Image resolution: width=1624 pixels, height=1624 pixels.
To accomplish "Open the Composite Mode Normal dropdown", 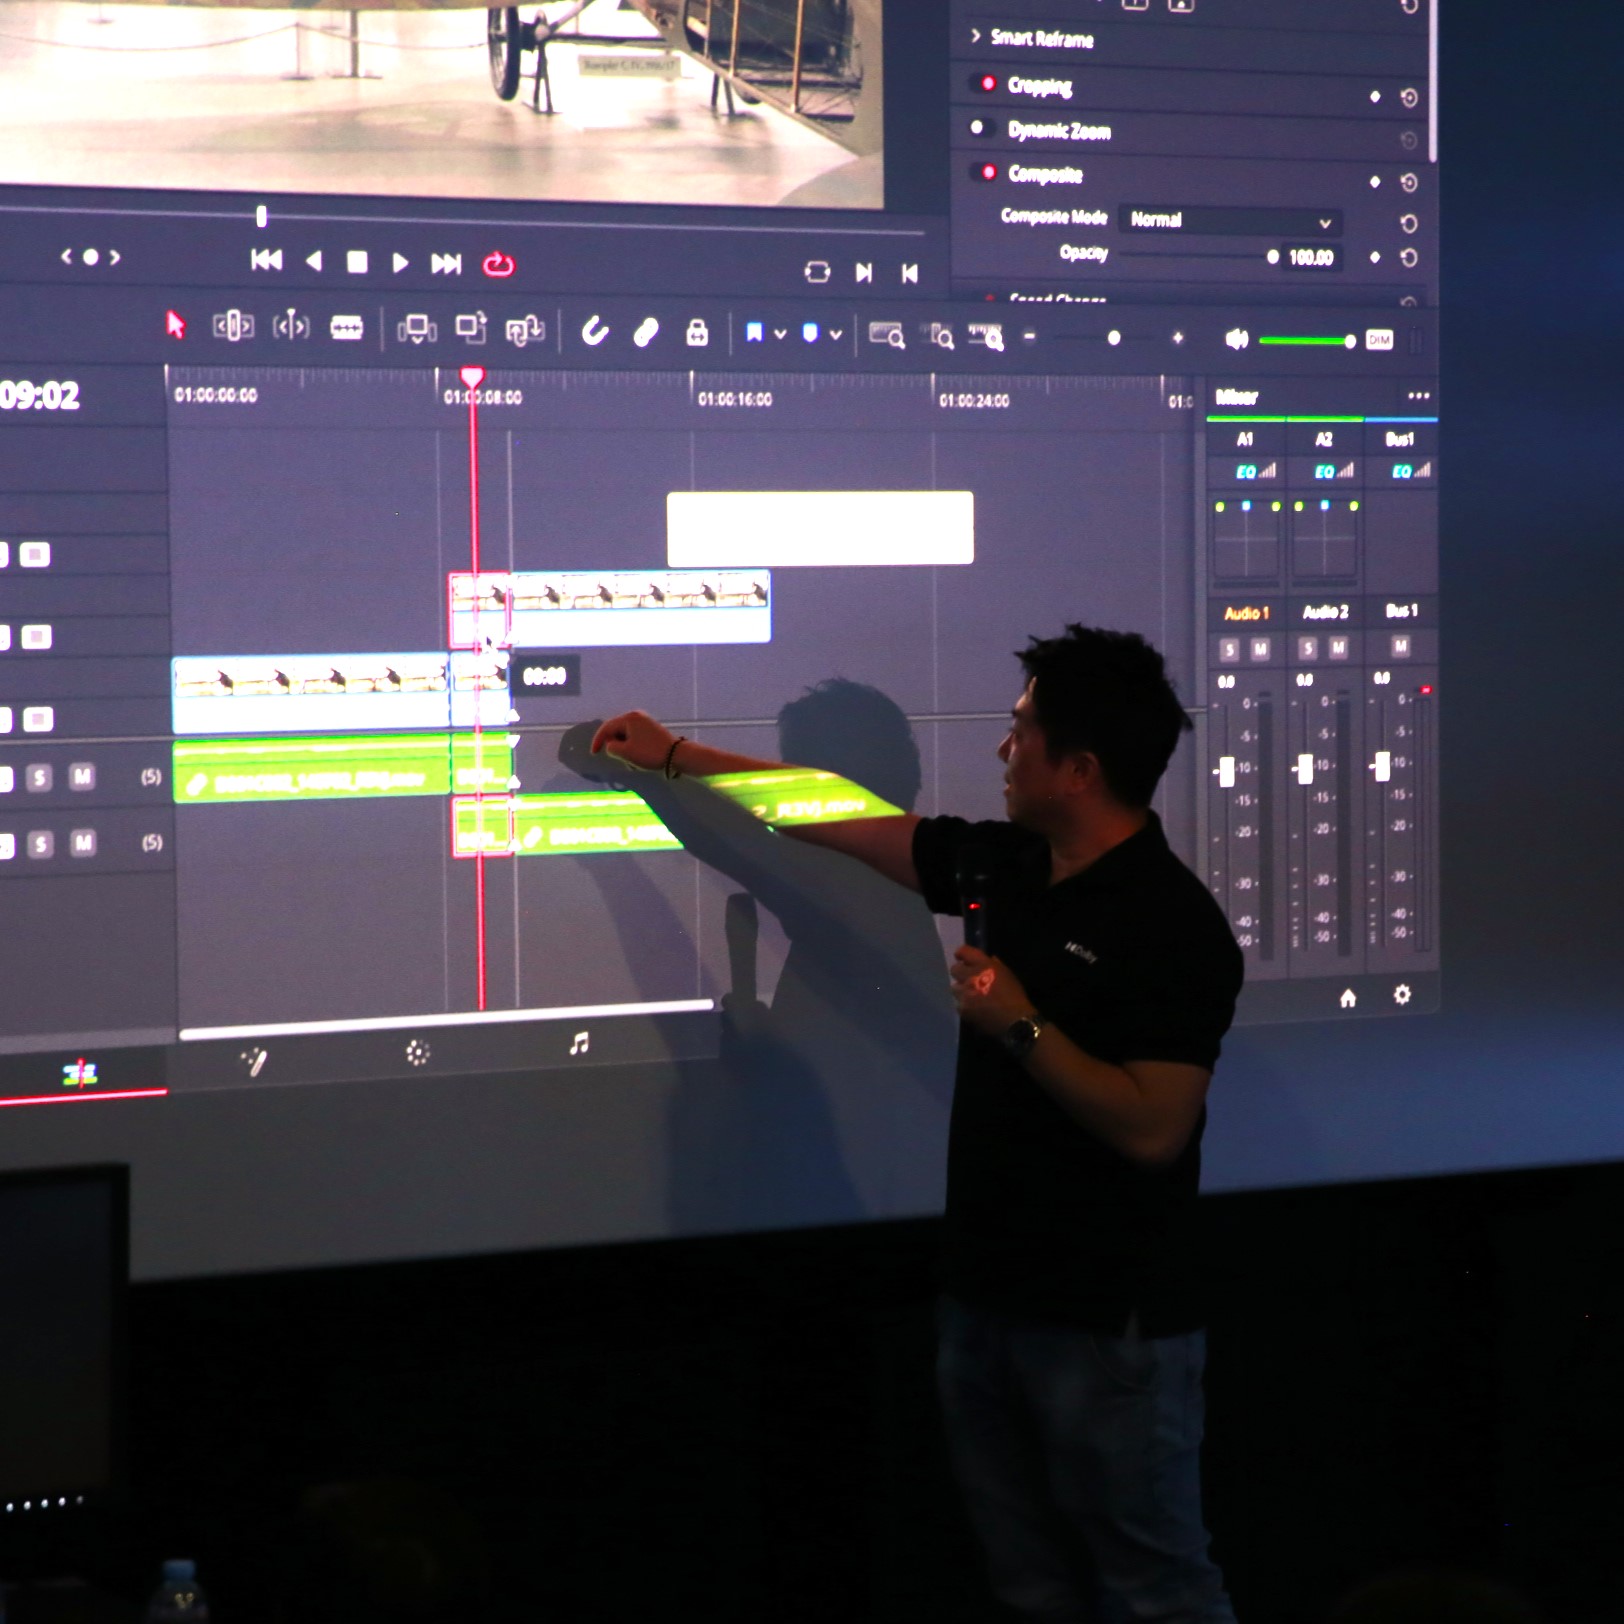I will tap(1229, 221).
